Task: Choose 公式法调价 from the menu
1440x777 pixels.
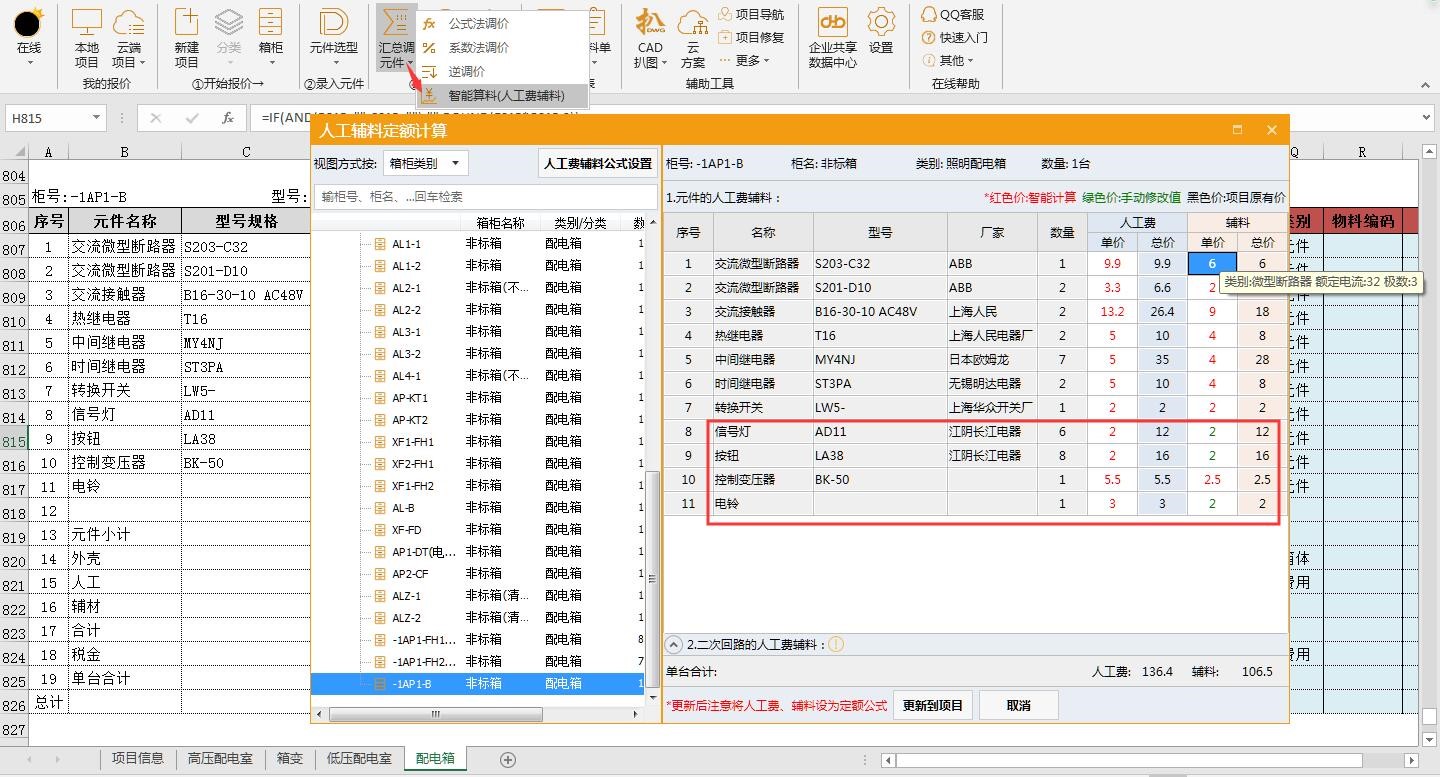Action: 478,23
